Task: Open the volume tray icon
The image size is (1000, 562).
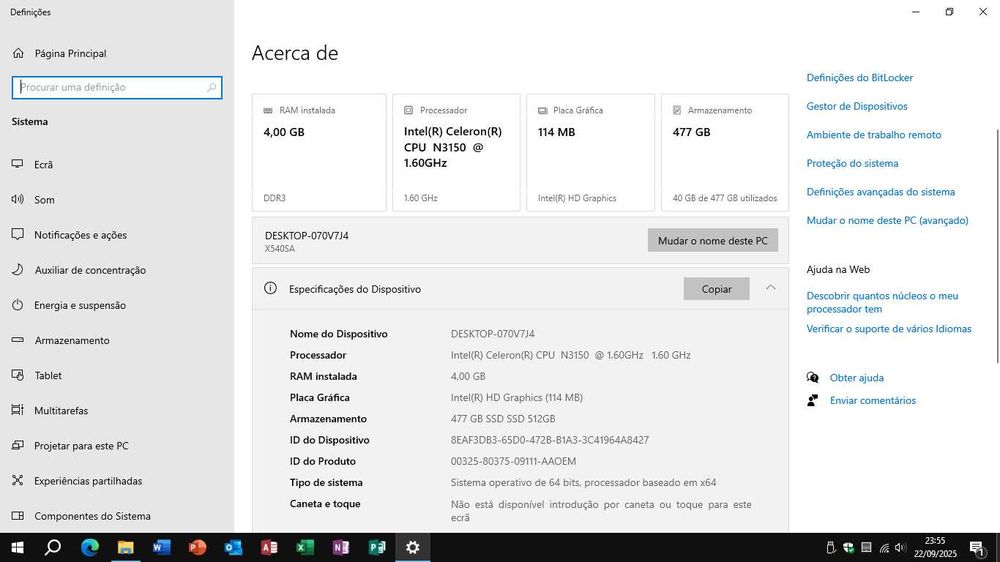Action: point(901,547)
